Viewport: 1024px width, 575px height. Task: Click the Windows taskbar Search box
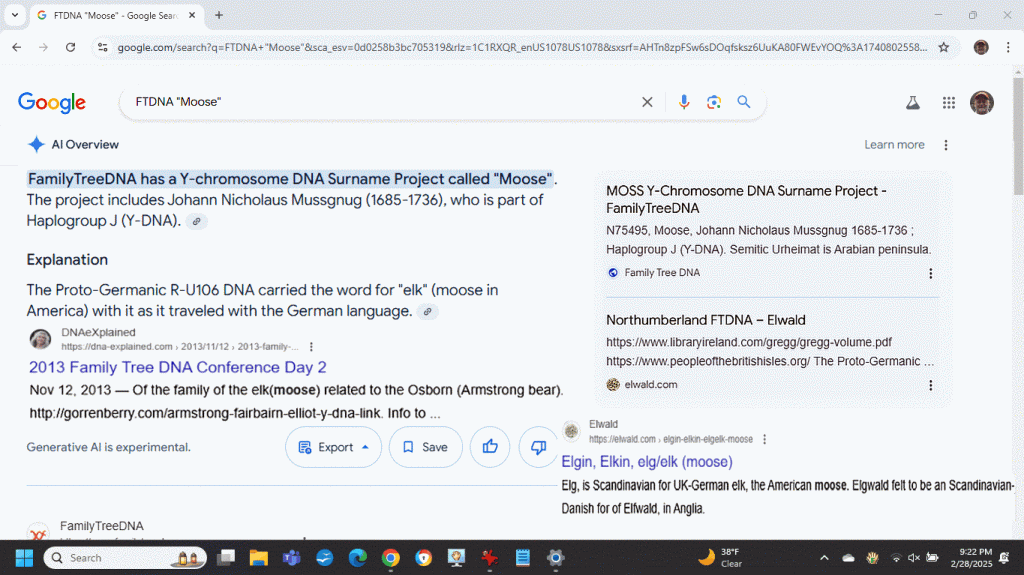pyautogui.click(x=125, y=557)
